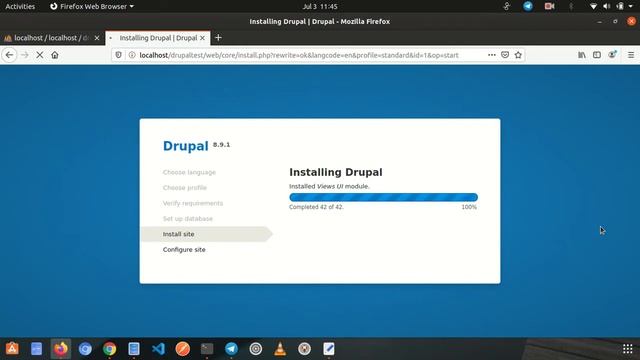Screen dimensions: 640x360
Task: Switch to the localhost / localhost tab
Action: [x=52, y=38]
